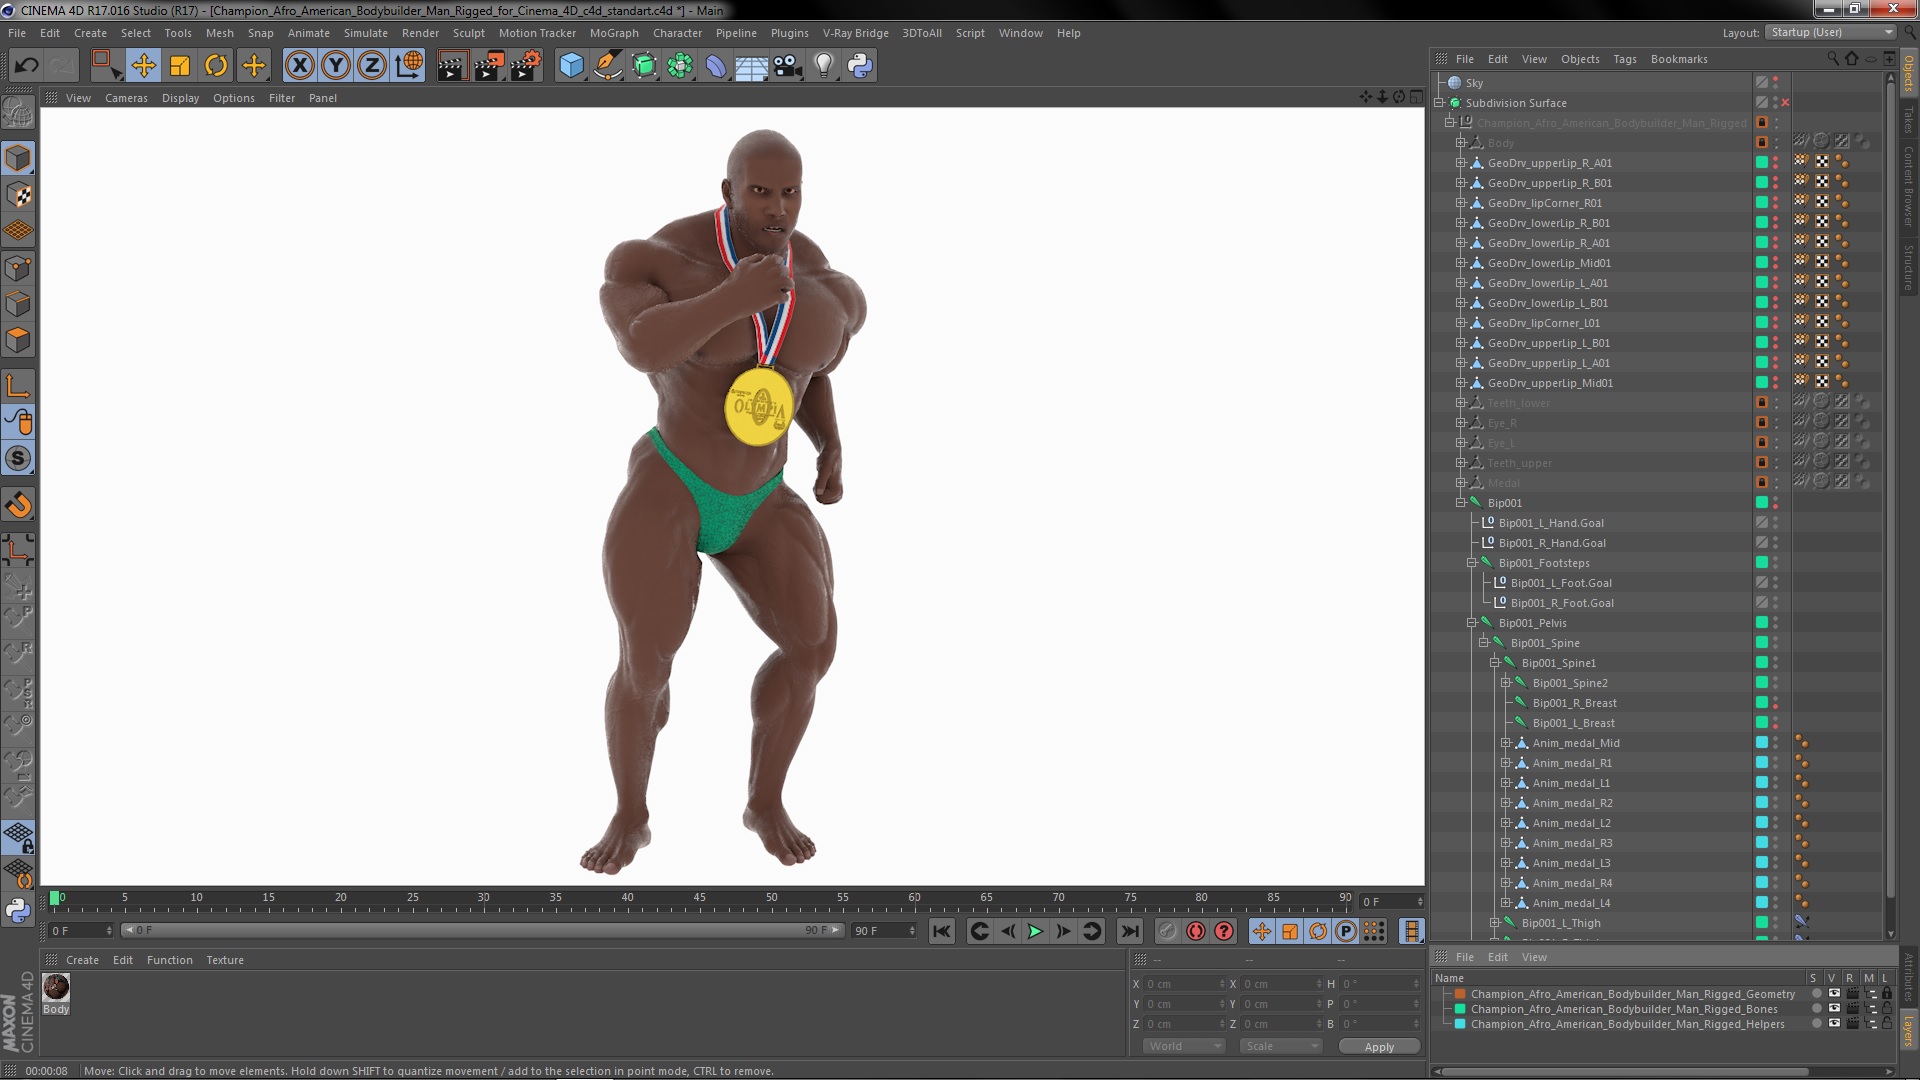Open the spline pen tool icon
The height and width of the screenshot is (1080, 1920).
click(607, 66)
